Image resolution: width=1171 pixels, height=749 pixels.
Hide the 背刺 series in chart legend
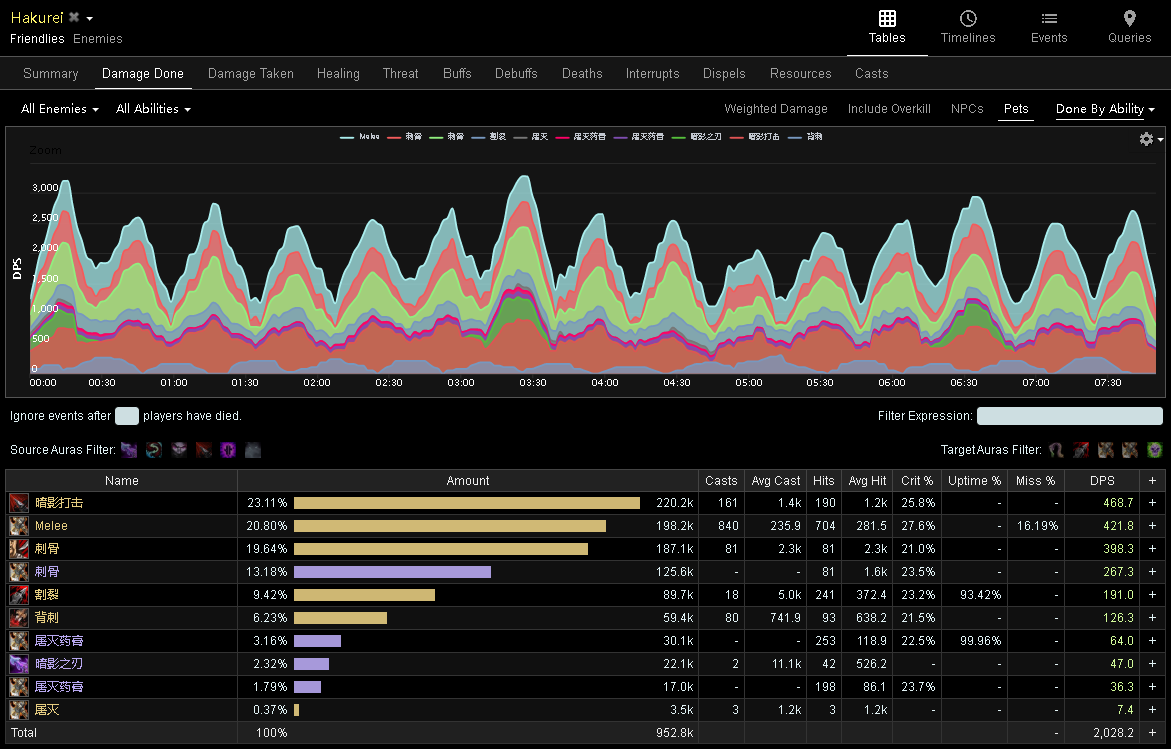(805, 137)
